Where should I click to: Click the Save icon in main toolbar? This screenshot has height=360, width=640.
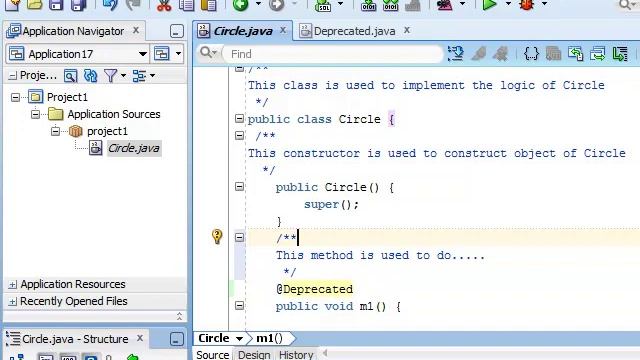pyautogui.click(x=56, y=5)
